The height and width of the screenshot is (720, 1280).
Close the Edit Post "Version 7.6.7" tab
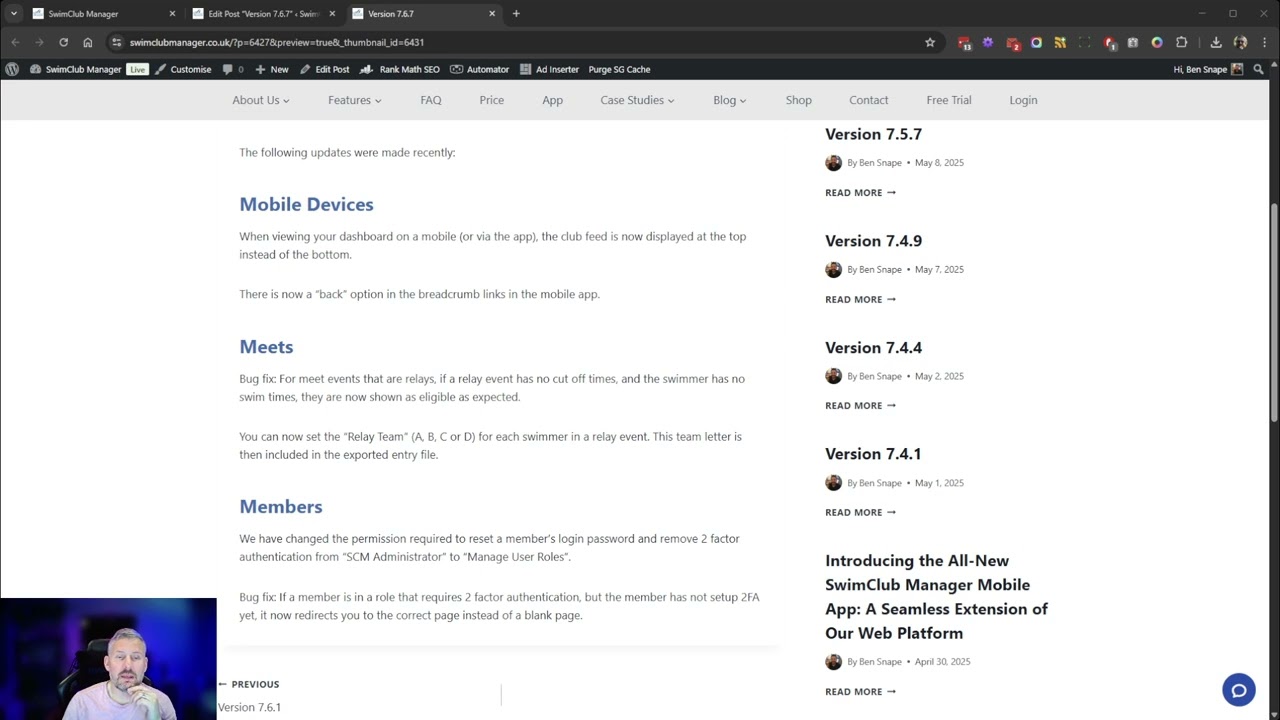click(332, 14)
